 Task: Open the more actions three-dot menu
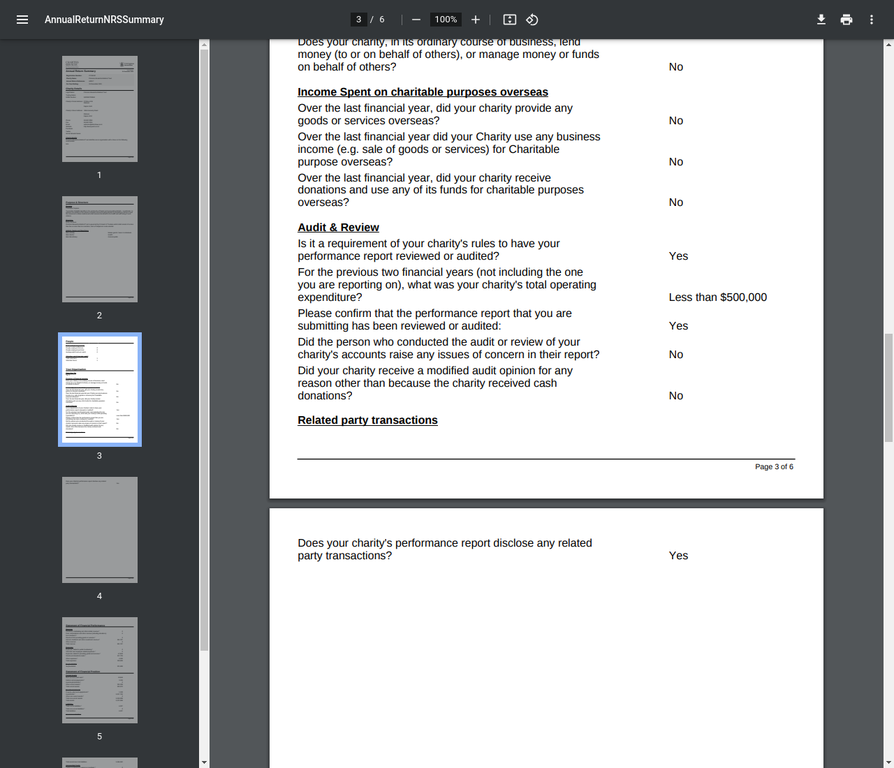872,20
